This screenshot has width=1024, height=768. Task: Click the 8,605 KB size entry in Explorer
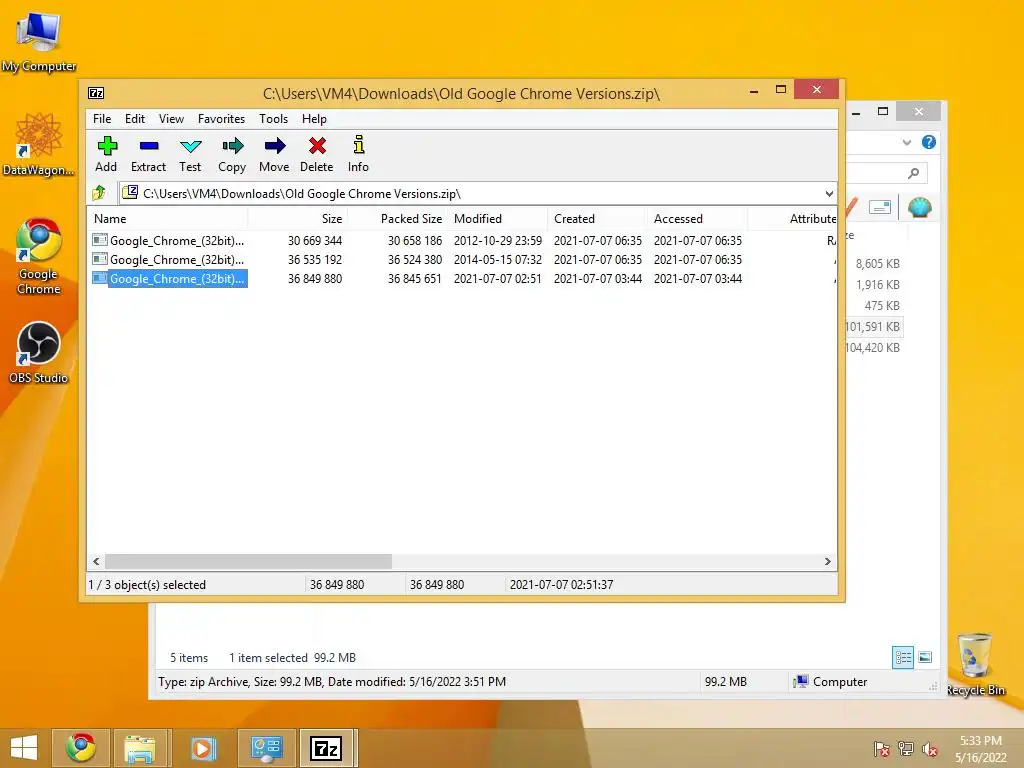click(x=878, y=264)
